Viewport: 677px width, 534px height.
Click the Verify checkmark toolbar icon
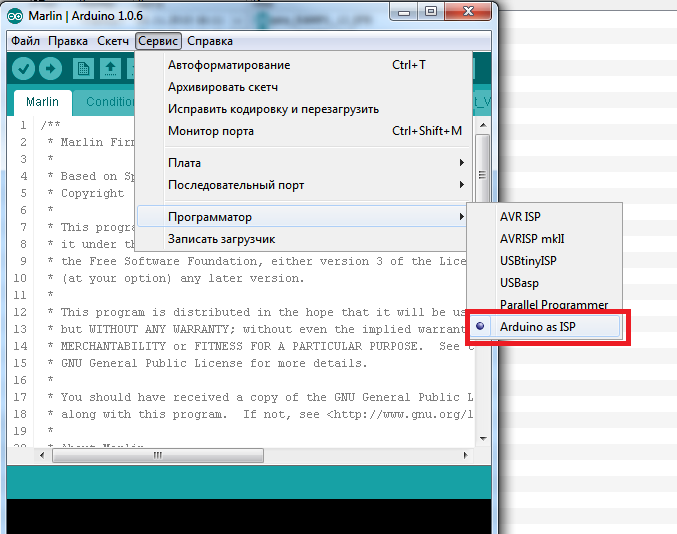point(23,69)
